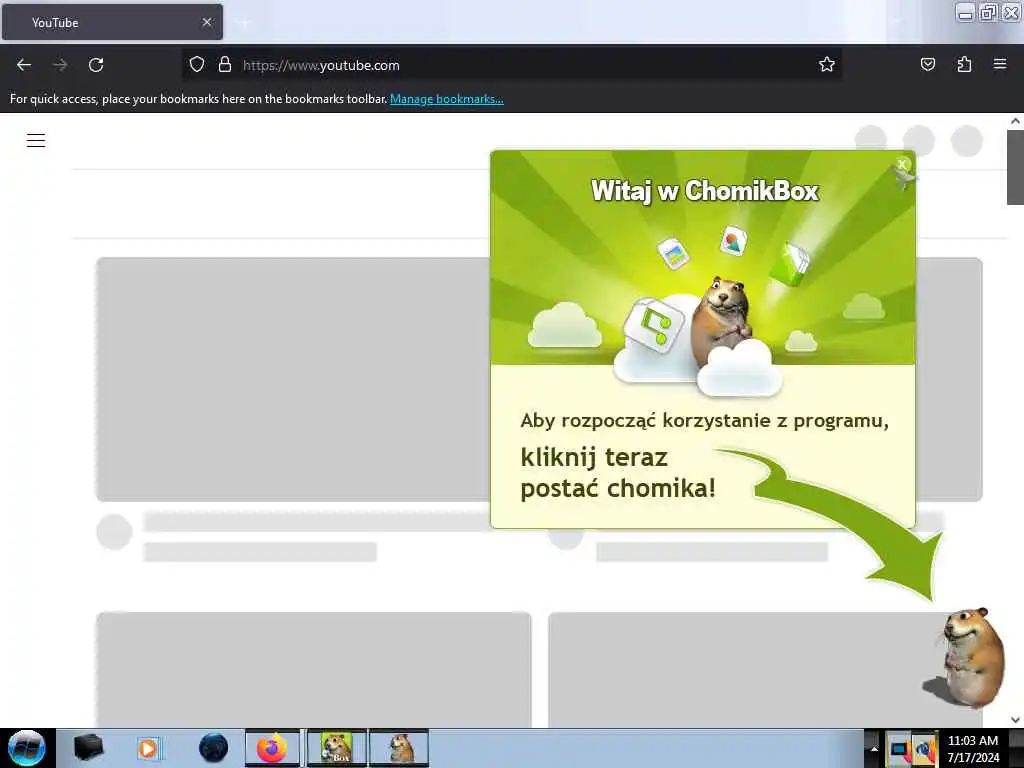Image resolution: width=1024 pixels, height=768 pixels.
Task: Open the media player taskbar icon
Action: click(x=148, y=748)
